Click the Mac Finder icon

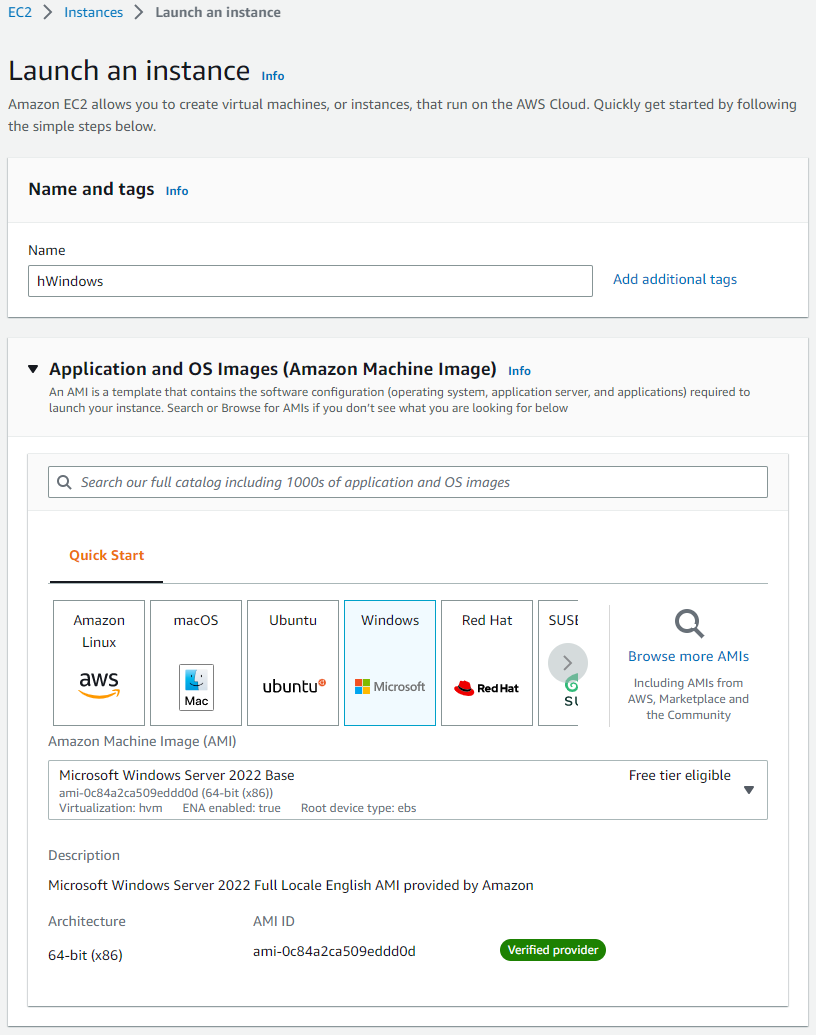click(x=196, y=687)
